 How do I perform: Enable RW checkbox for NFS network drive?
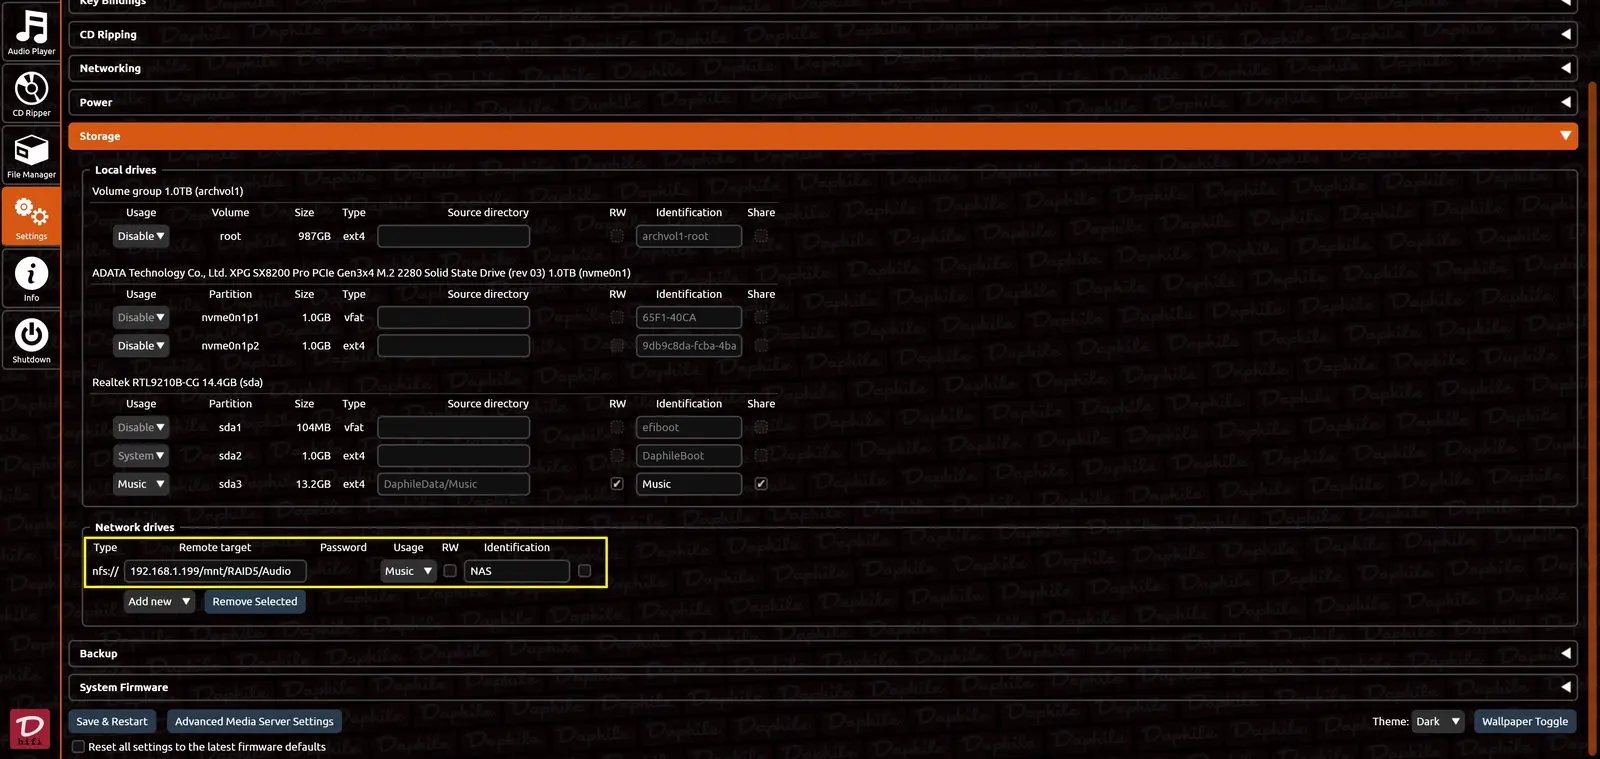click(450, 571)
